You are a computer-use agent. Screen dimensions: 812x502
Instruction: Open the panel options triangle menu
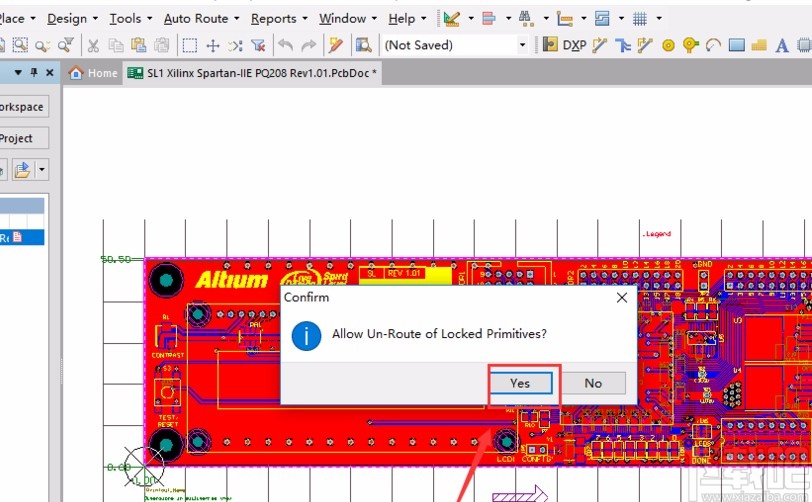(18, 73)
